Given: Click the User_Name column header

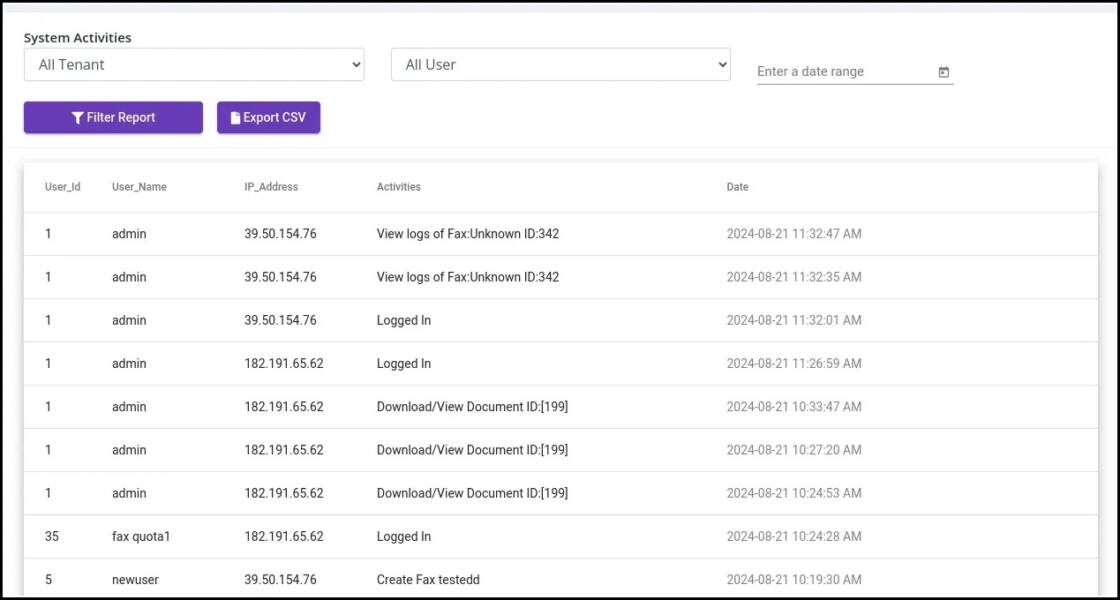Looking at the screenshot, I should tap(139, 187).
